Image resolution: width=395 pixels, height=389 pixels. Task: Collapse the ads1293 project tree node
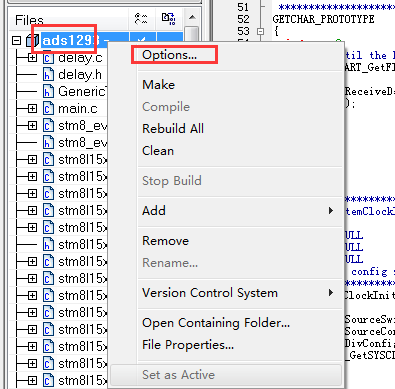(x=16, y=41)
